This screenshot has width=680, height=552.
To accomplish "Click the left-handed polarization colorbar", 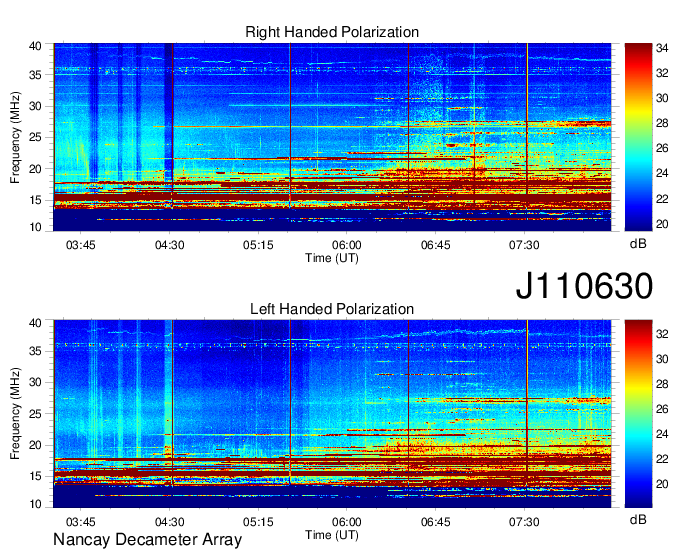I will point(638,414).
